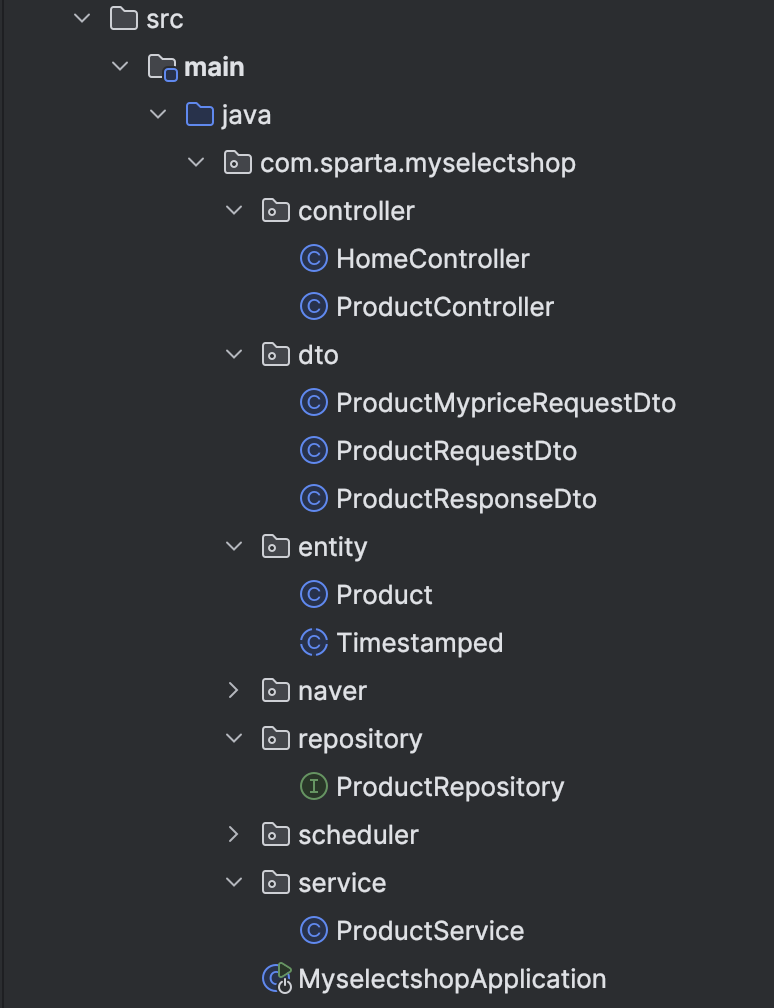Click the ProductService class icon

pyautogui.click(x=314, y=931)
